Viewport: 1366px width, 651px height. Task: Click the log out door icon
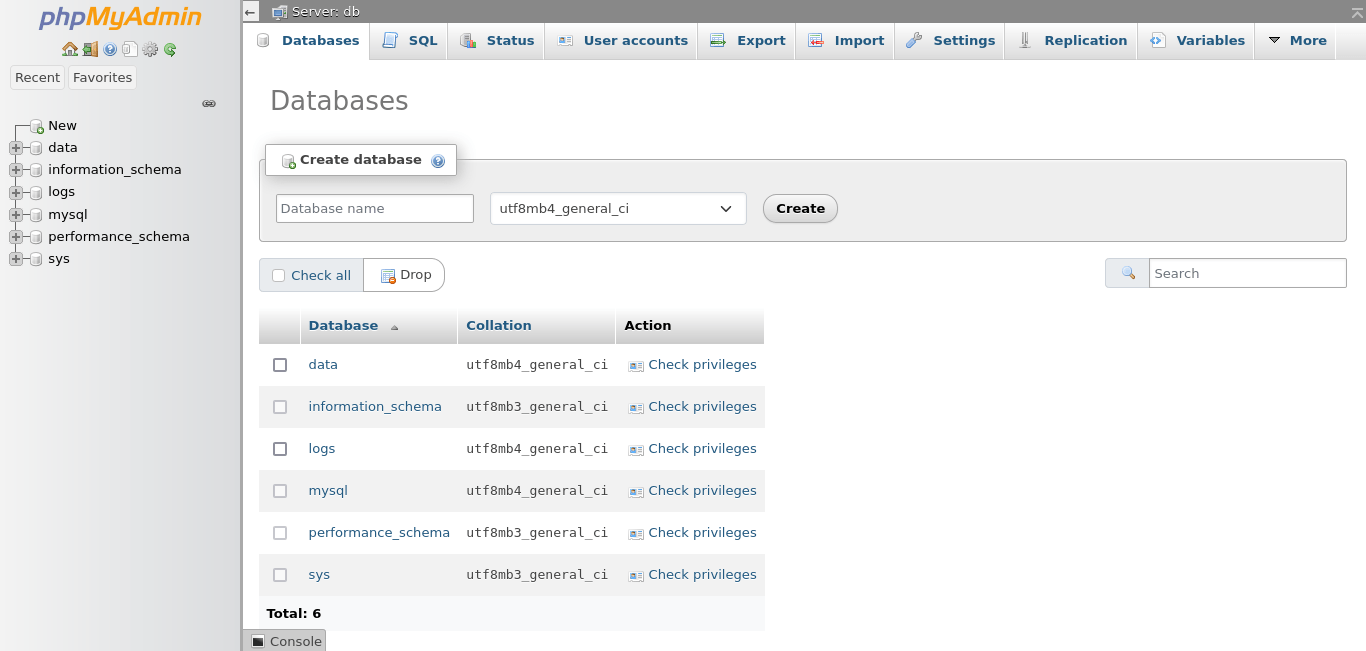pyautogui.click(x=90, y=49)
